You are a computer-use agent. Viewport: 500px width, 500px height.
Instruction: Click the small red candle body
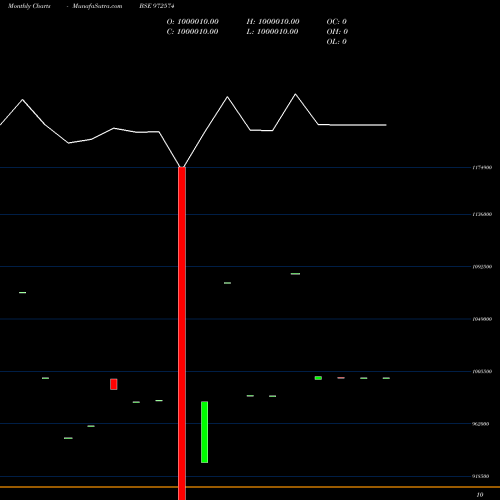click(114, 384)
